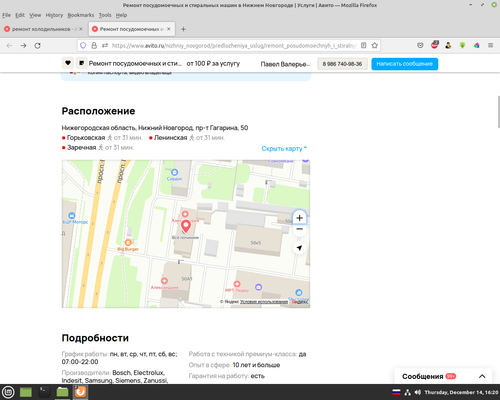Zoom out on the map with minus button
The width and height of the screenshot is (500, 400).
(299, 229)
